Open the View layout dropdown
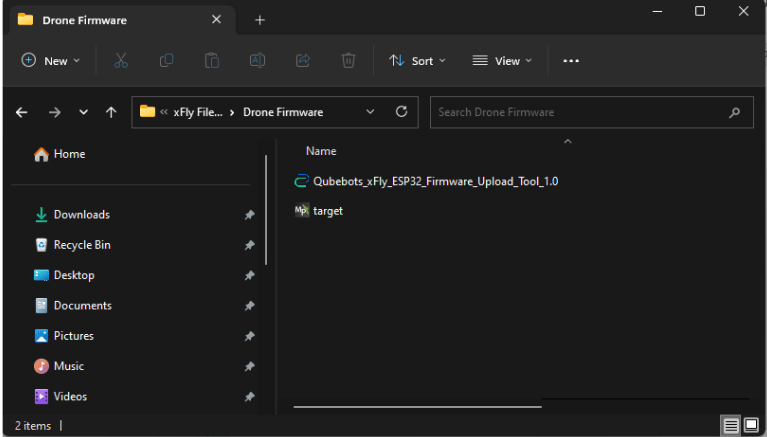 tap(502, 61)
